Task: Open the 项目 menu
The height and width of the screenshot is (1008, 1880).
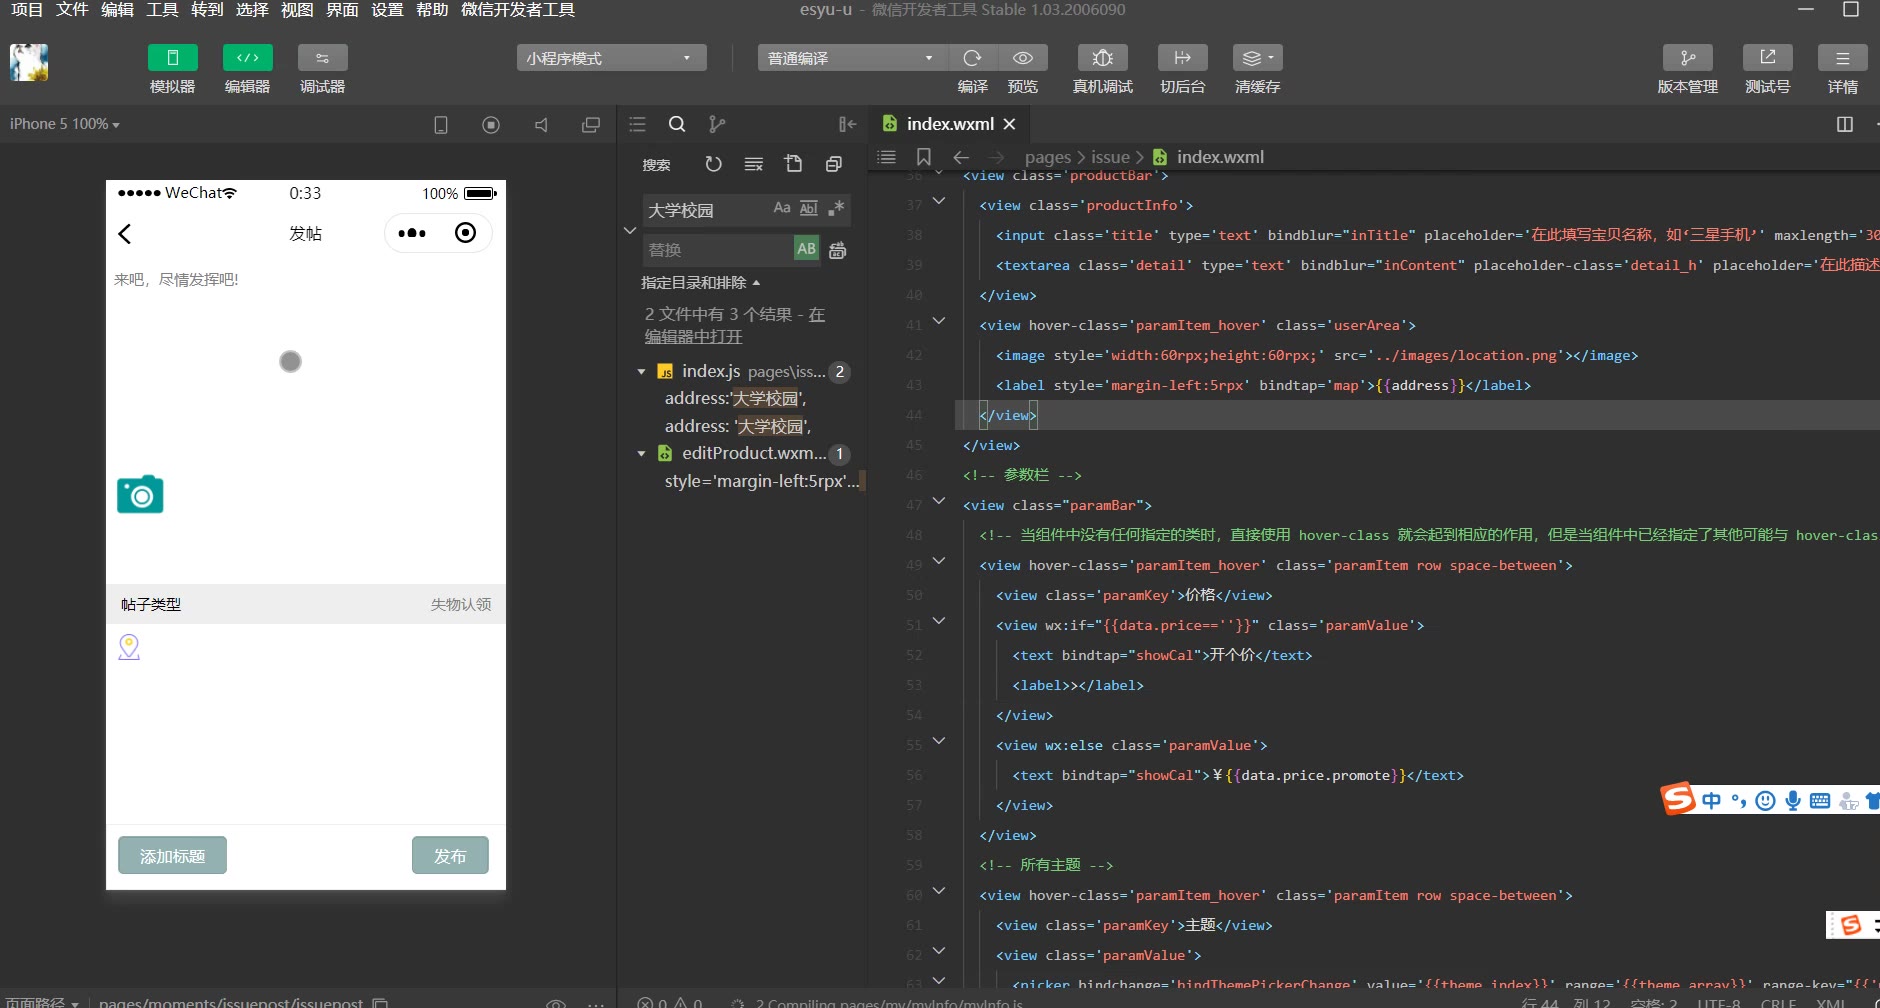Action: pyautogui.click(x=27, y=10)
